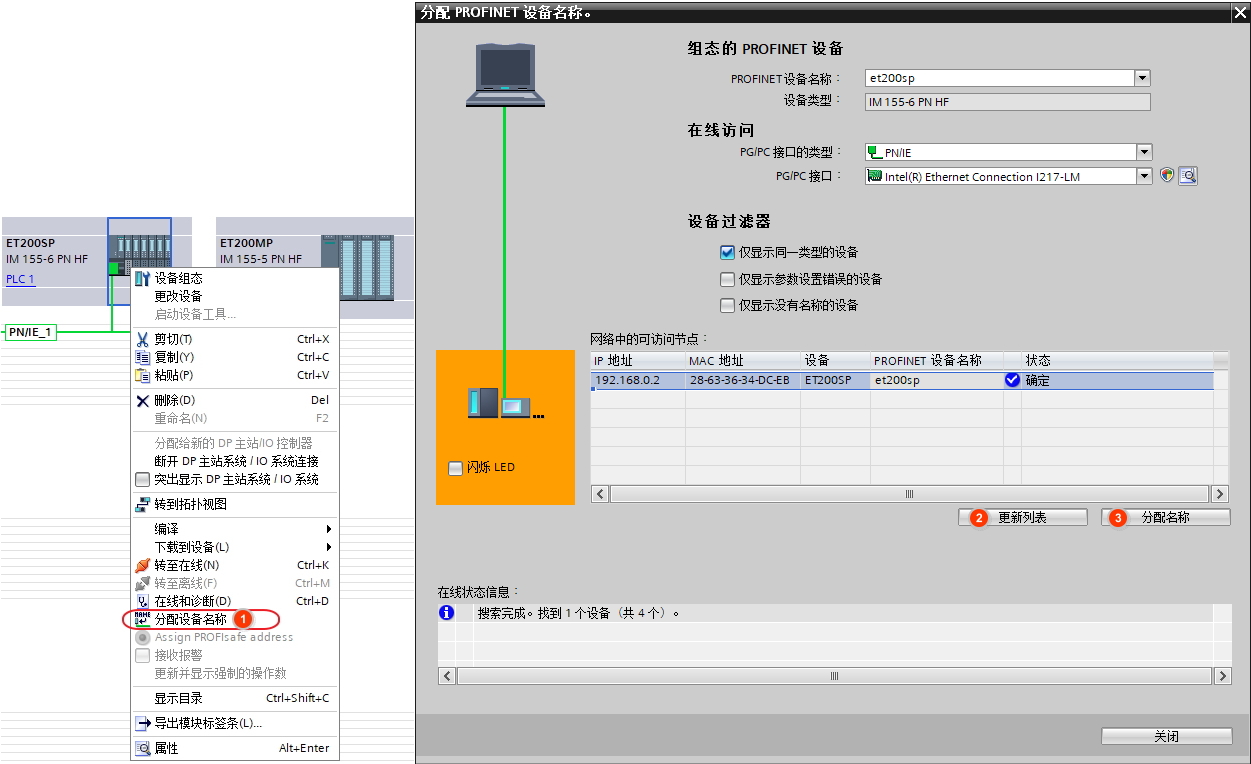Select IP address 192.168.0.2 cell
This screenshot has height=764, width=1251.
coord(638,380)
